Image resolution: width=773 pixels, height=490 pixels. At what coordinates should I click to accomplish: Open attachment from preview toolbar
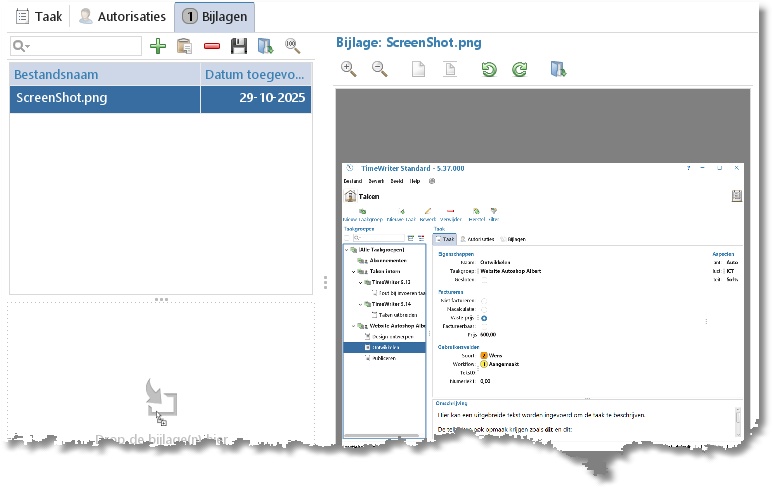pos(558,69)
